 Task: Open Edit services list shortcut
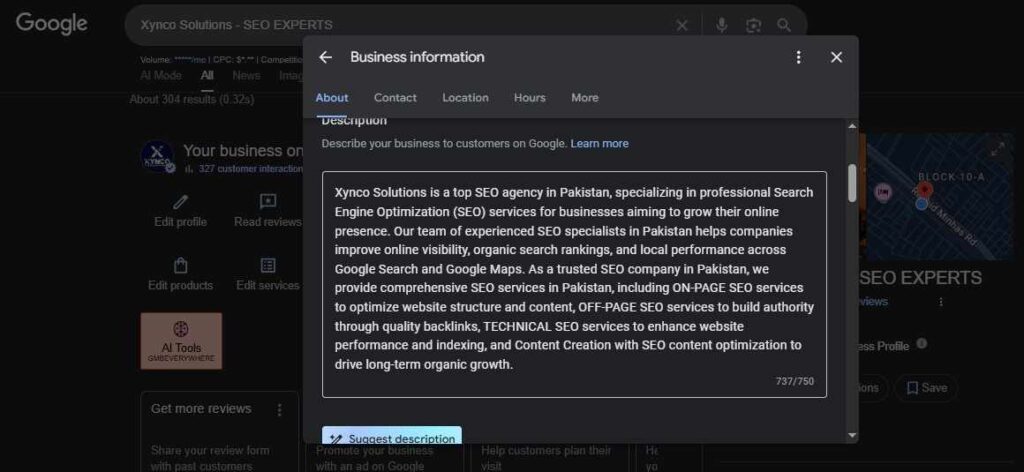pos(268,275)
